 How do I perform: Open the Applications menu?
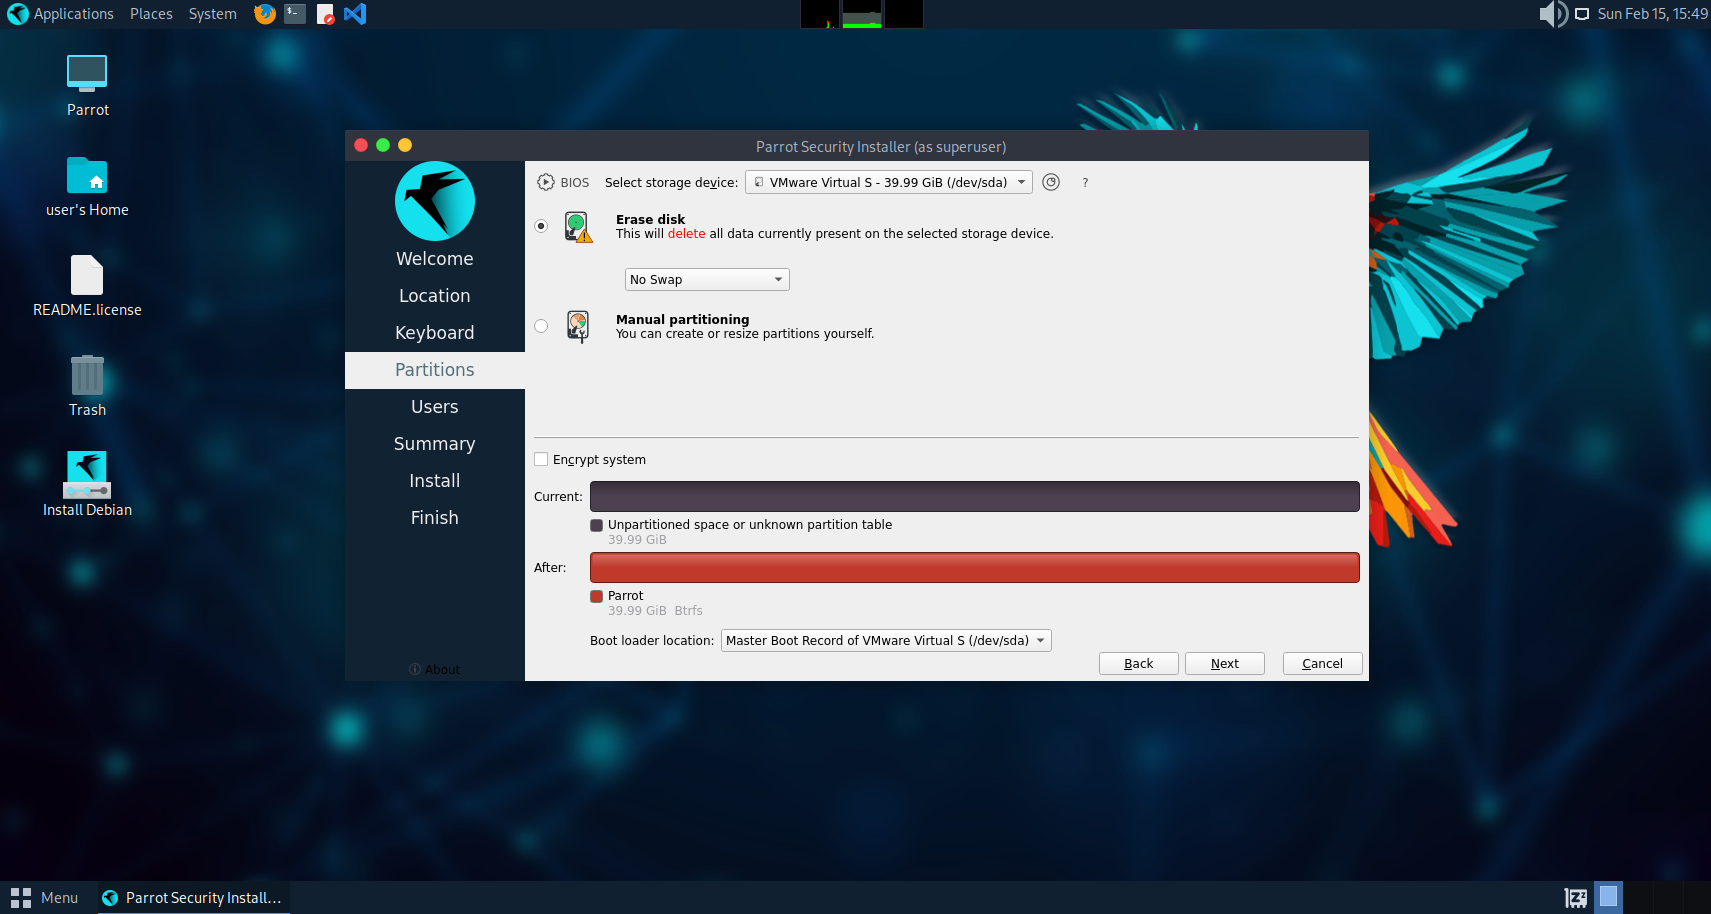(62, 14)
